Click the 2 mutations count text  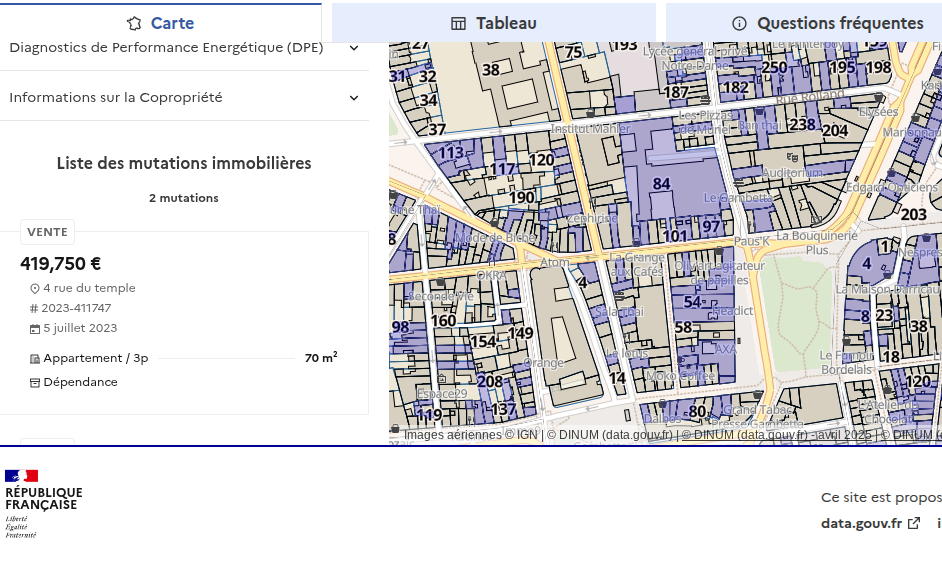click(184, 198)
